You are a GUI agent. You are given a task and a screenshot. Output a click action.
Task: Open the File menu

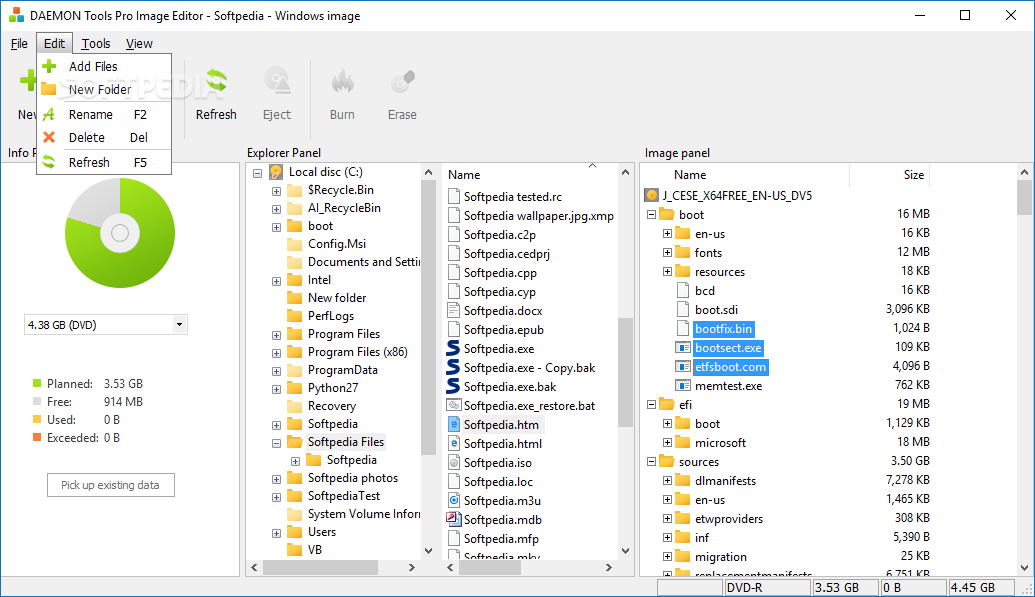click(x=19, y=44)
